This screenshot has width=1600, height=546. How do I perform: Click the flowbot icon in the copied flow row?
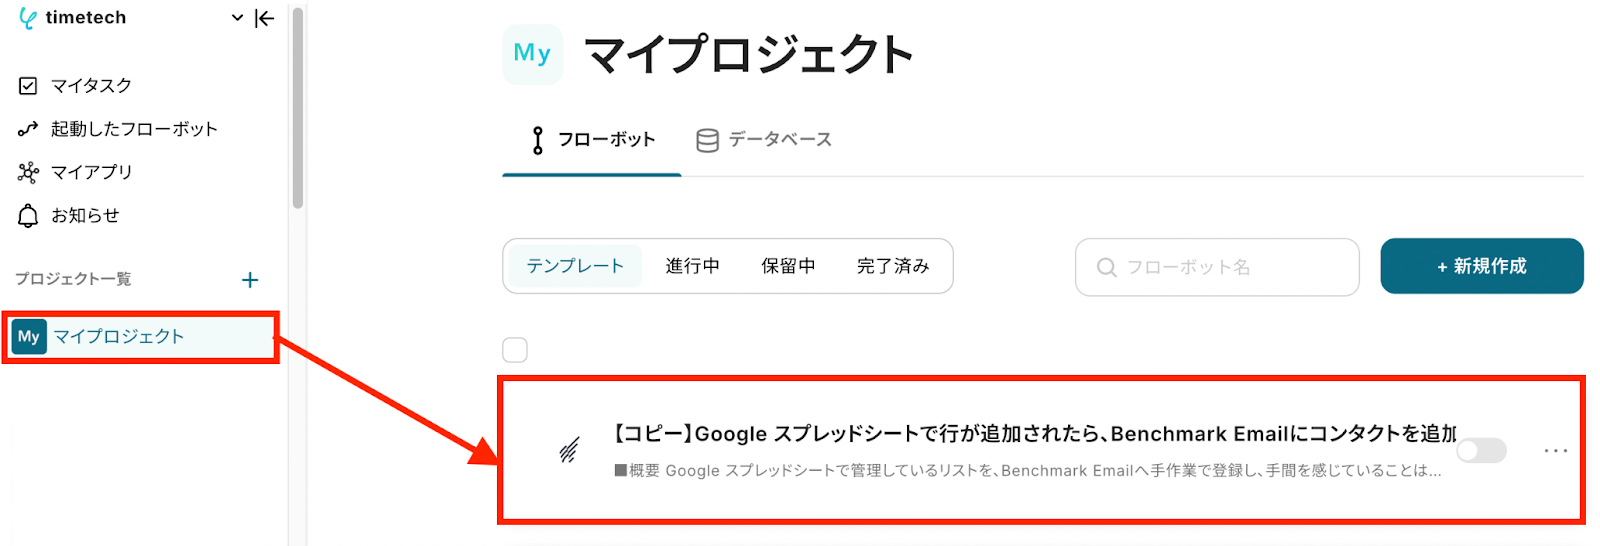(x=569, y=451)
